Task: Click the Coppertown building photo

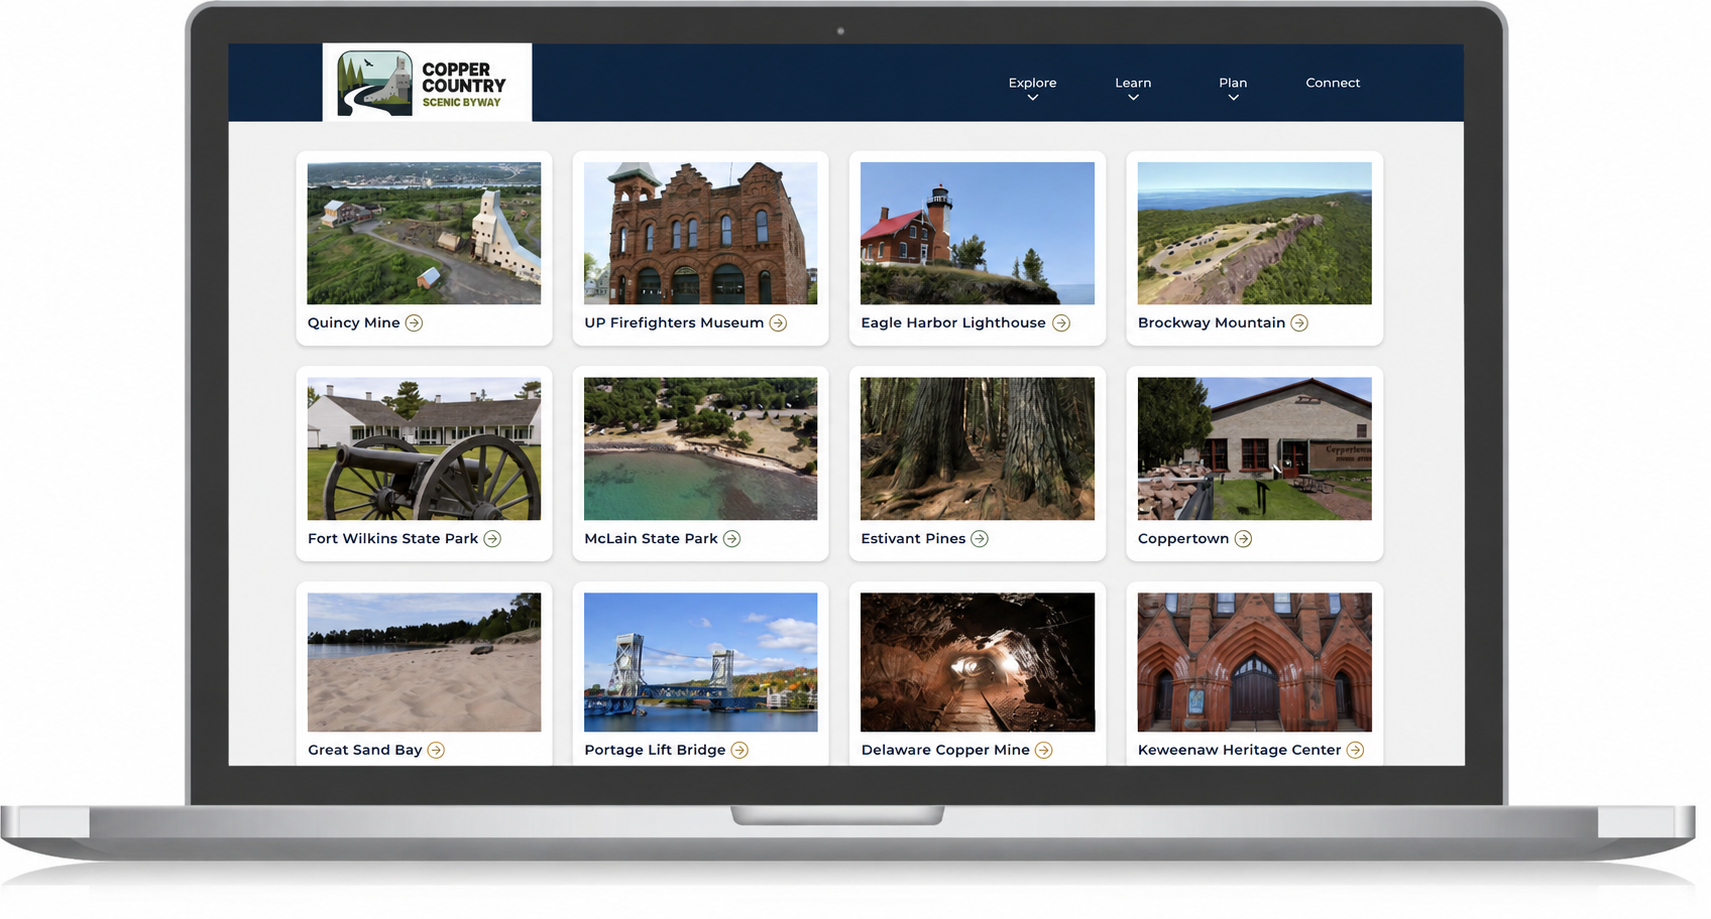Action: pyautogui.click(x=1255, y=449)
